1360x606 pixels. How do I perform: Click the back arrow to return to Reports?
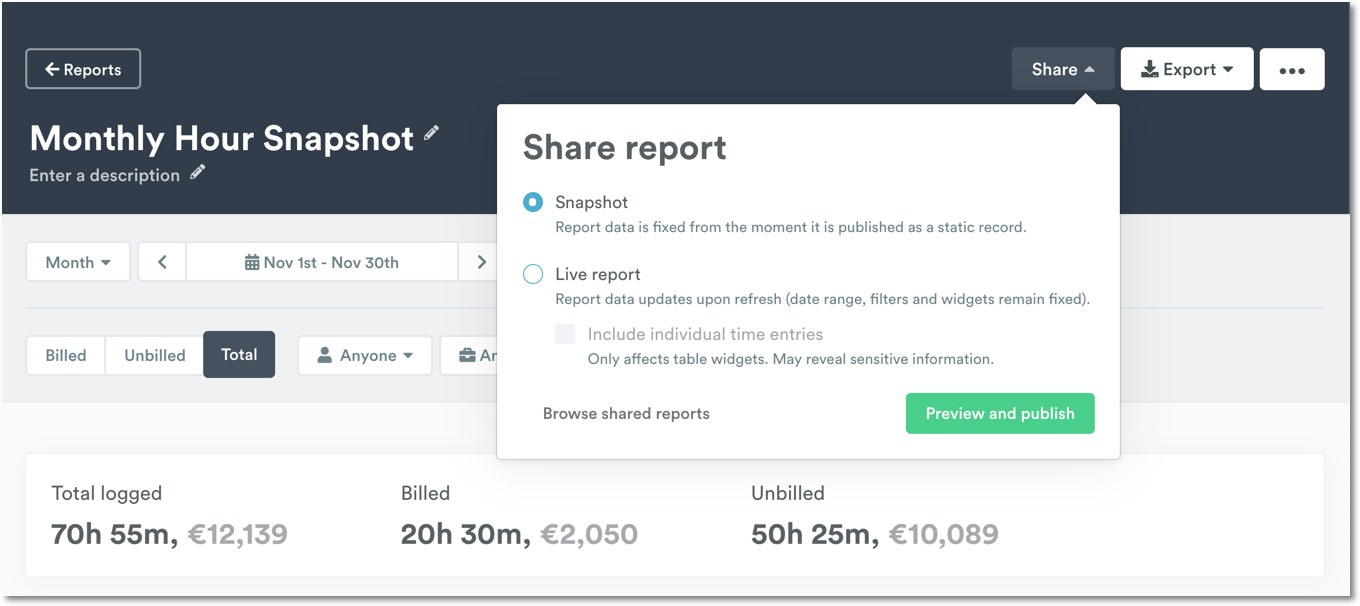53,68
